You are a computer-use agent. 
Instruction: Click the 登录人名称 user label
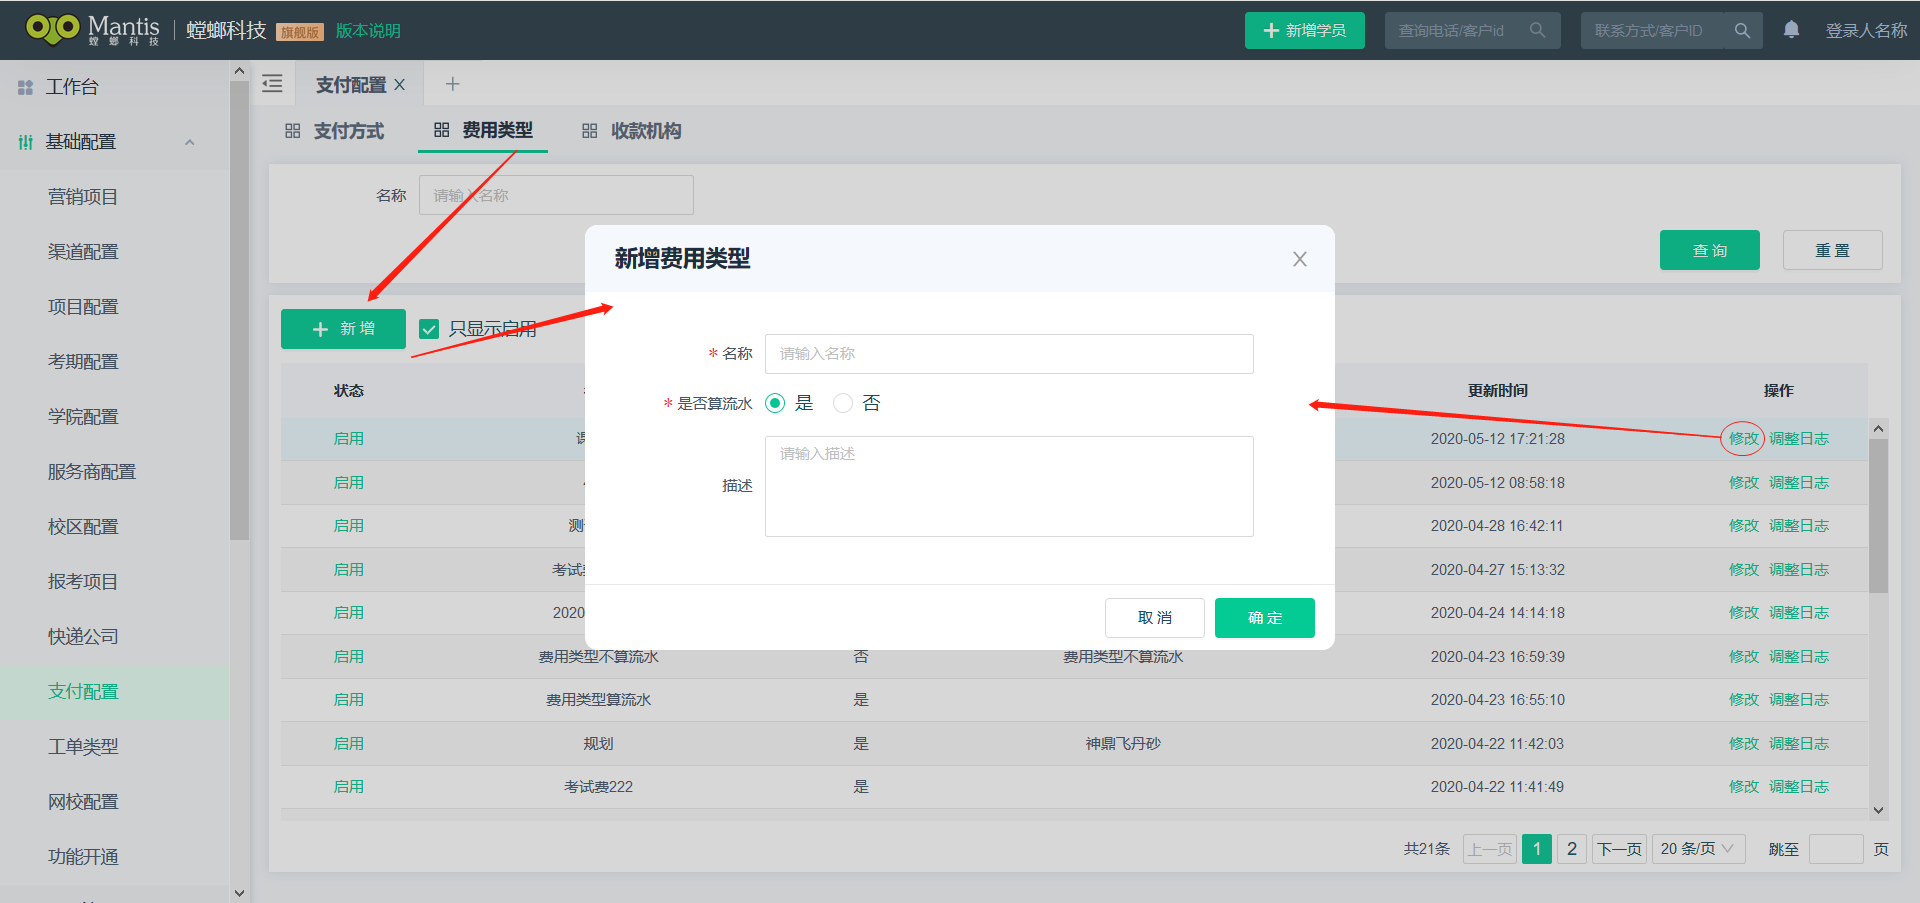click(1866, 31)
